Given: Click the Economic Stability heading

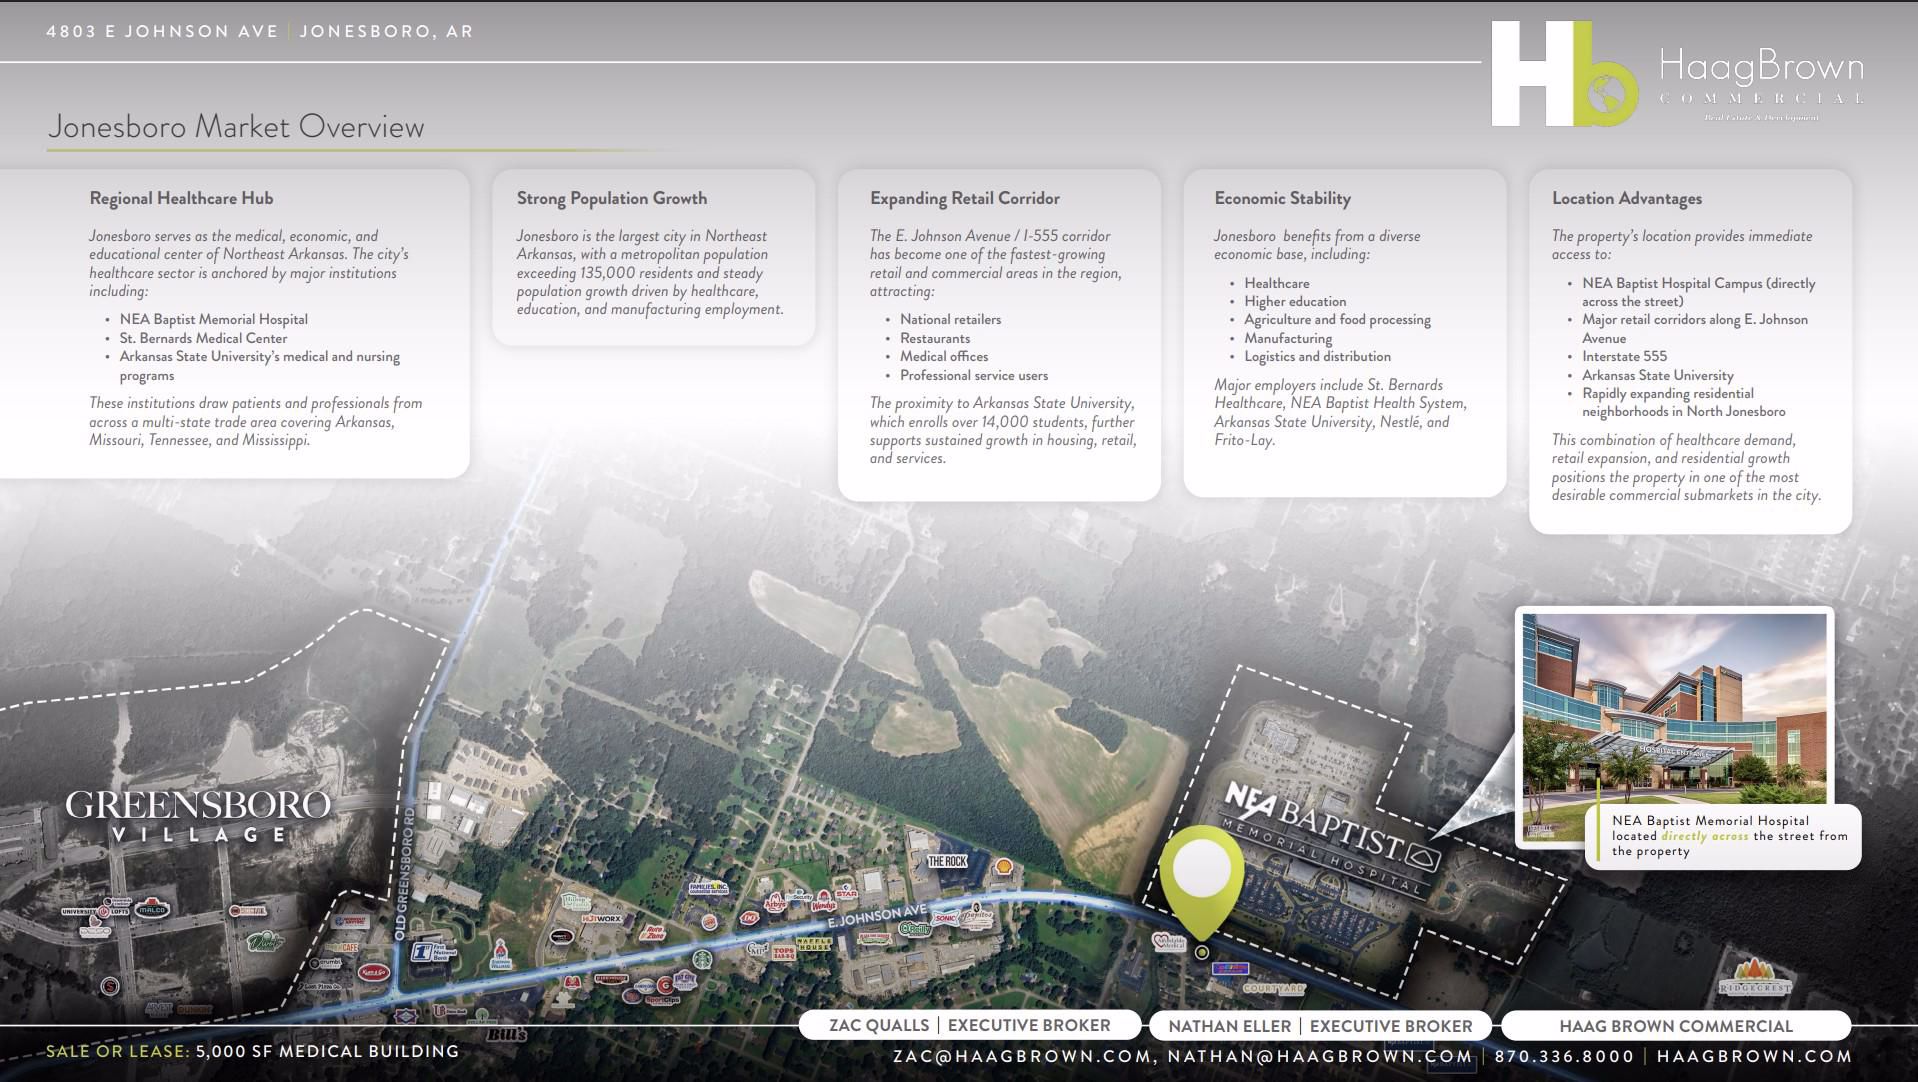Looking at the screenshot, I should click(x=1282, y=198).
